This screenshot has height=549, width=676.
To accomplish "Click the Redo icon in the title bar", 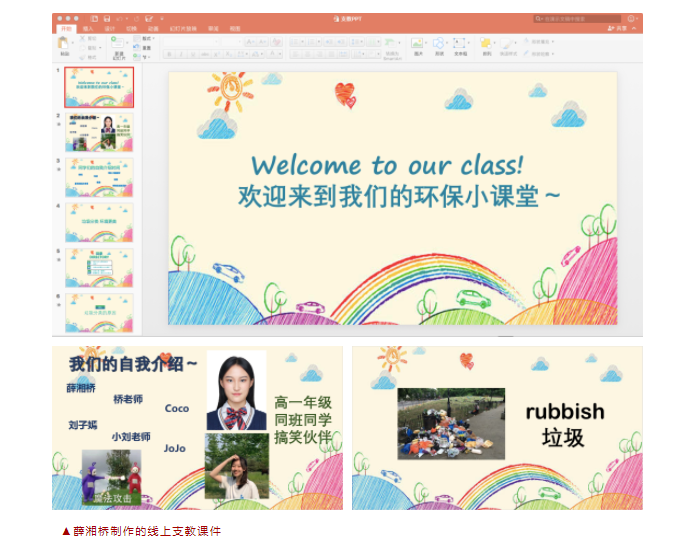I will [x=136, y=19].
